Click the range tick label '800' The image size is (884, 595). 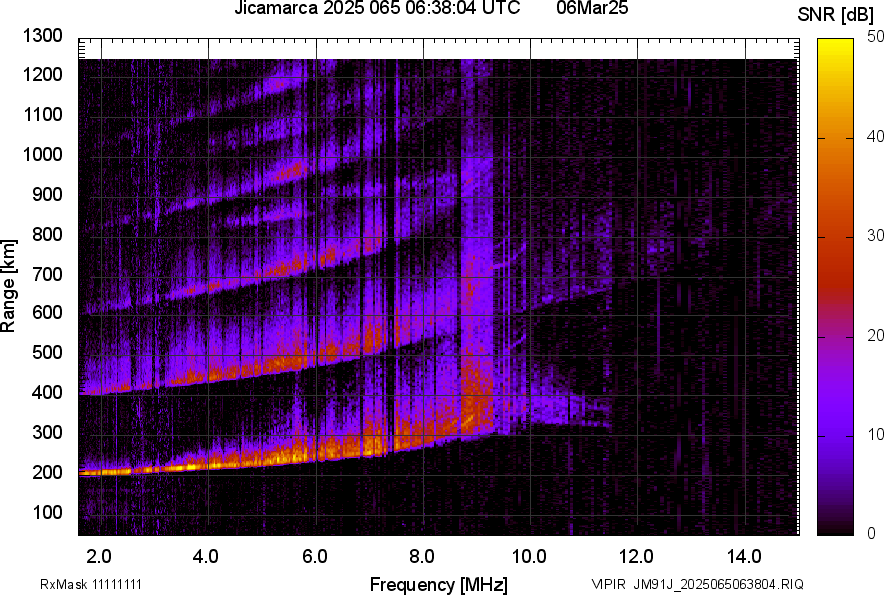pos(47,234)
